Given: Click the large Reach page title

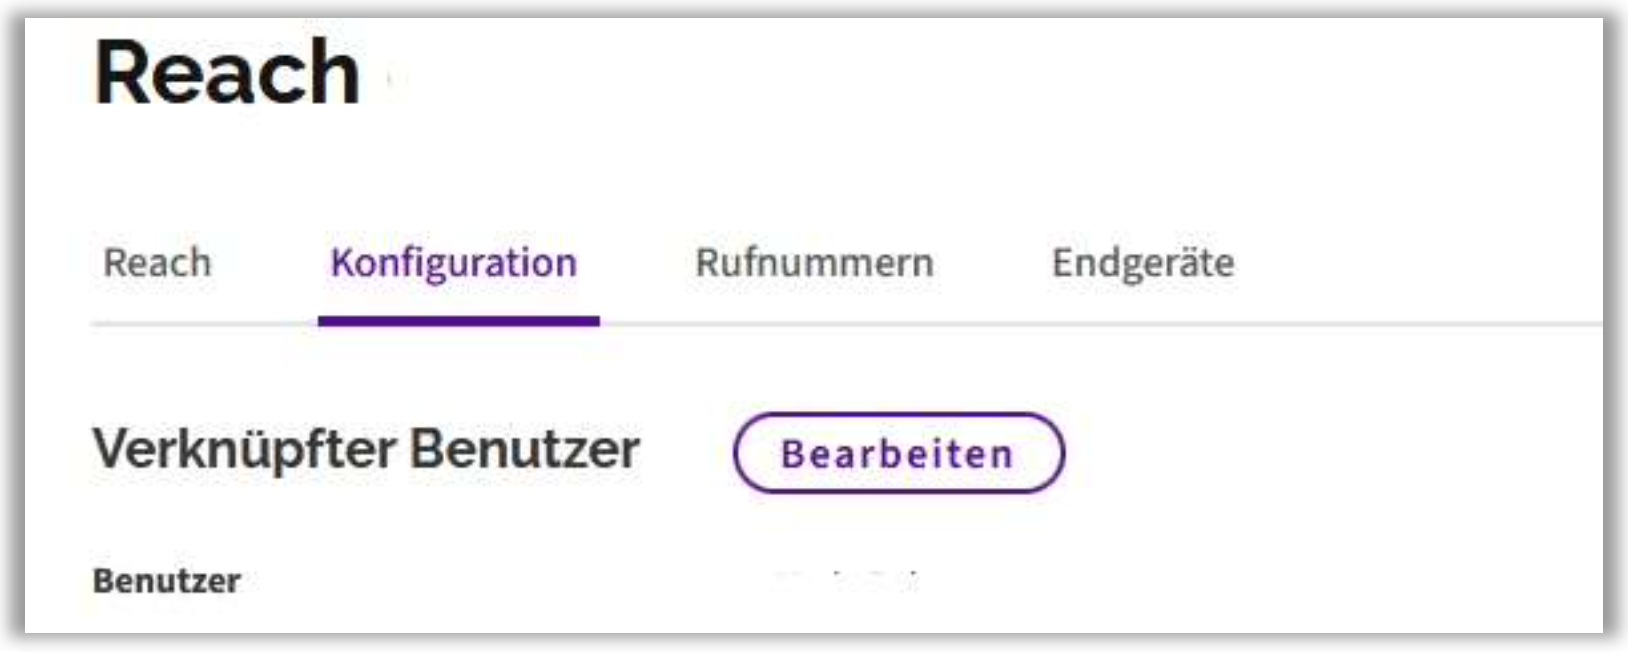Looking at the screenshot, I should 227,73.
